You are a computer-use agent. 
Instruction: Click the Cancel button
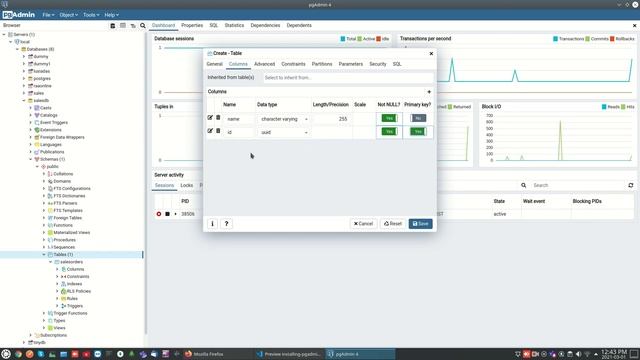[363, 224]
